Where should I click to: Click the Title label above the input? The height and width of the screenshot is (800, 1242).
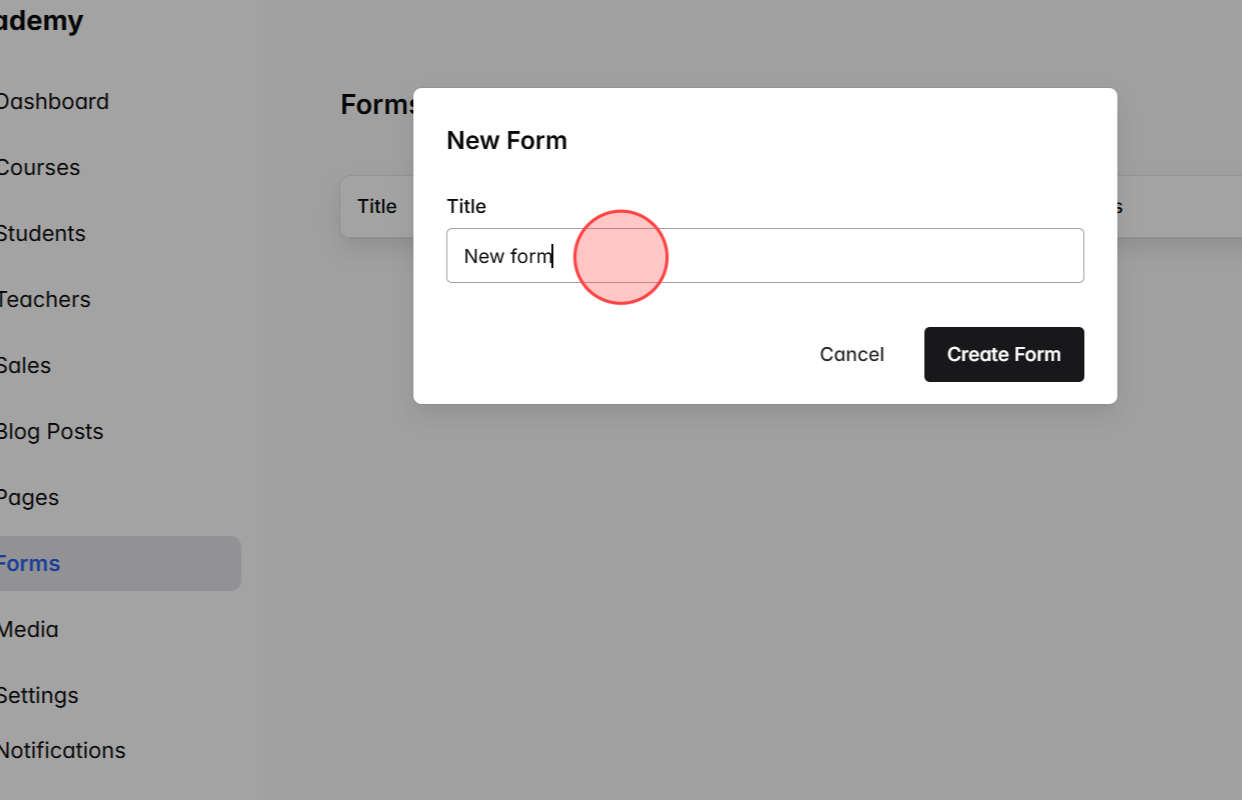(466, 206)
